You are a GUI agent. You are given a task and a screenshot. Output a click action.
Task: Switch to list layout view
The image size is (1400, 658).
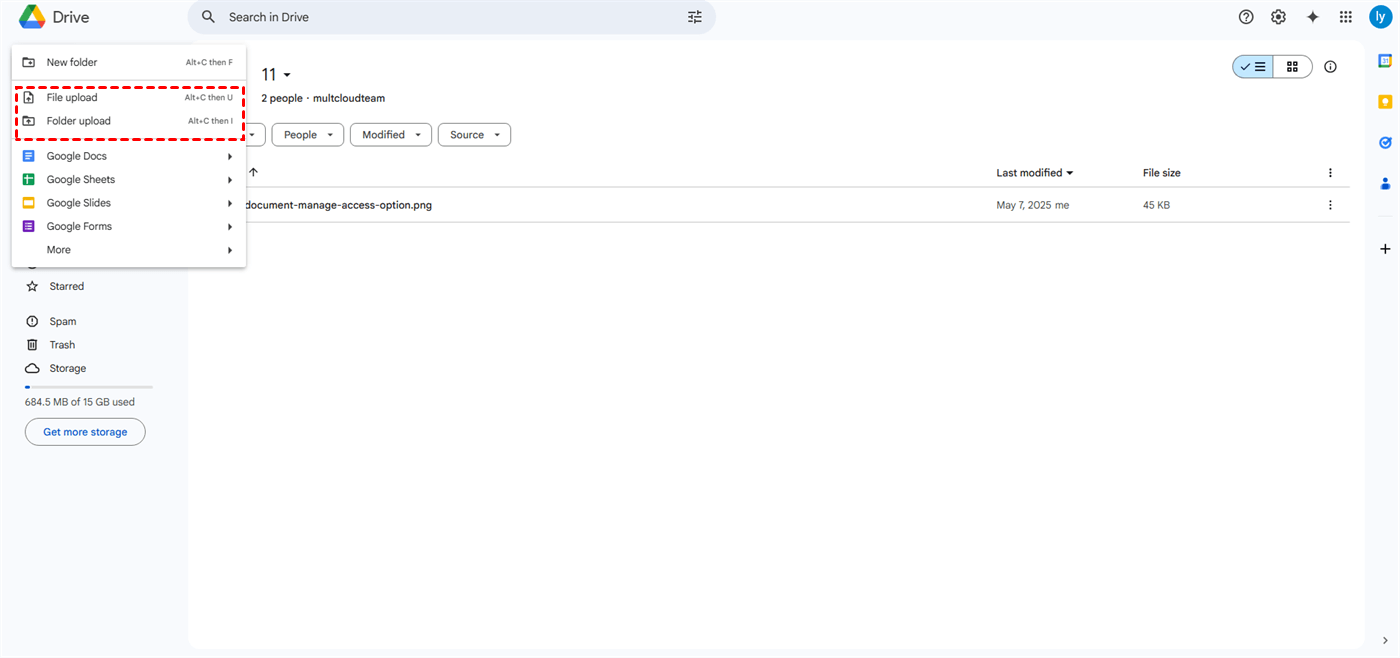coord(1253,67)
